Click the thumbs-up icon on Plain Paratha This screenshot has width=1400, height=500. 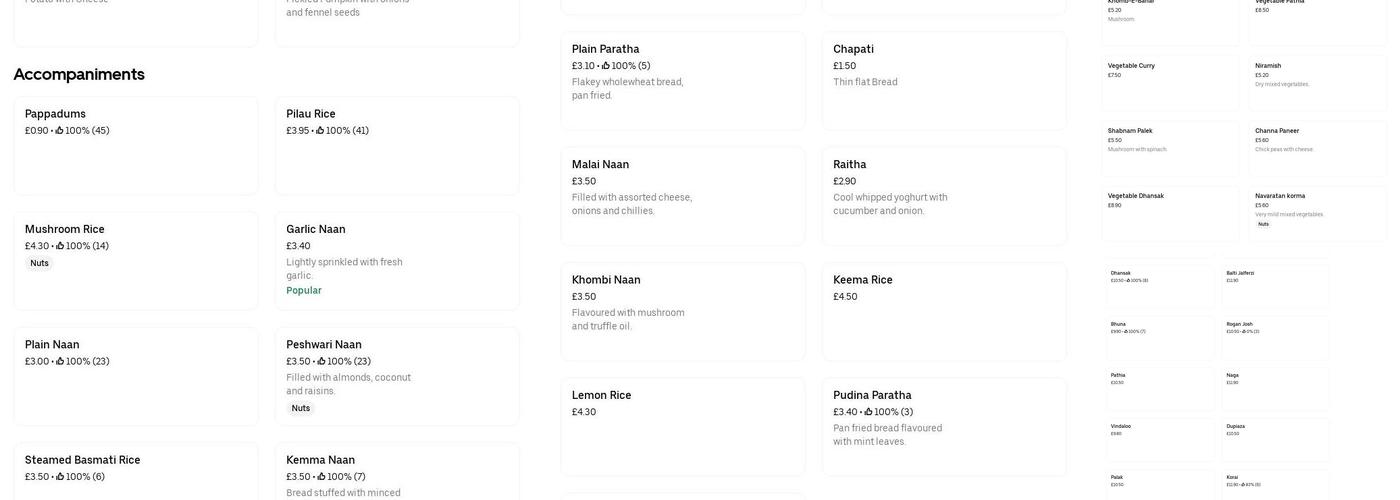[x=606, y=66]
